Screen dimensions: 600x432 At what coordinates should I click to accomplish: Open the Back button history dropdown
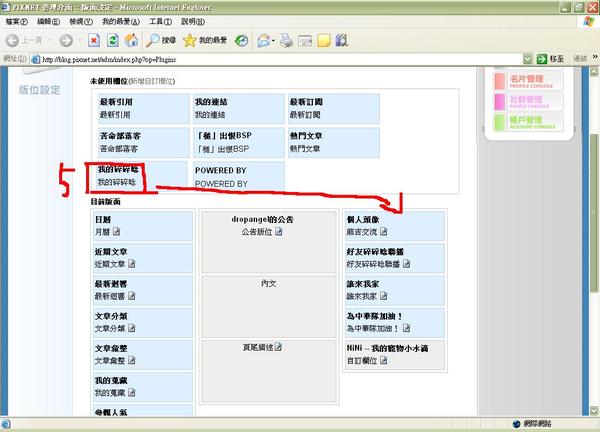coord(50,40)
